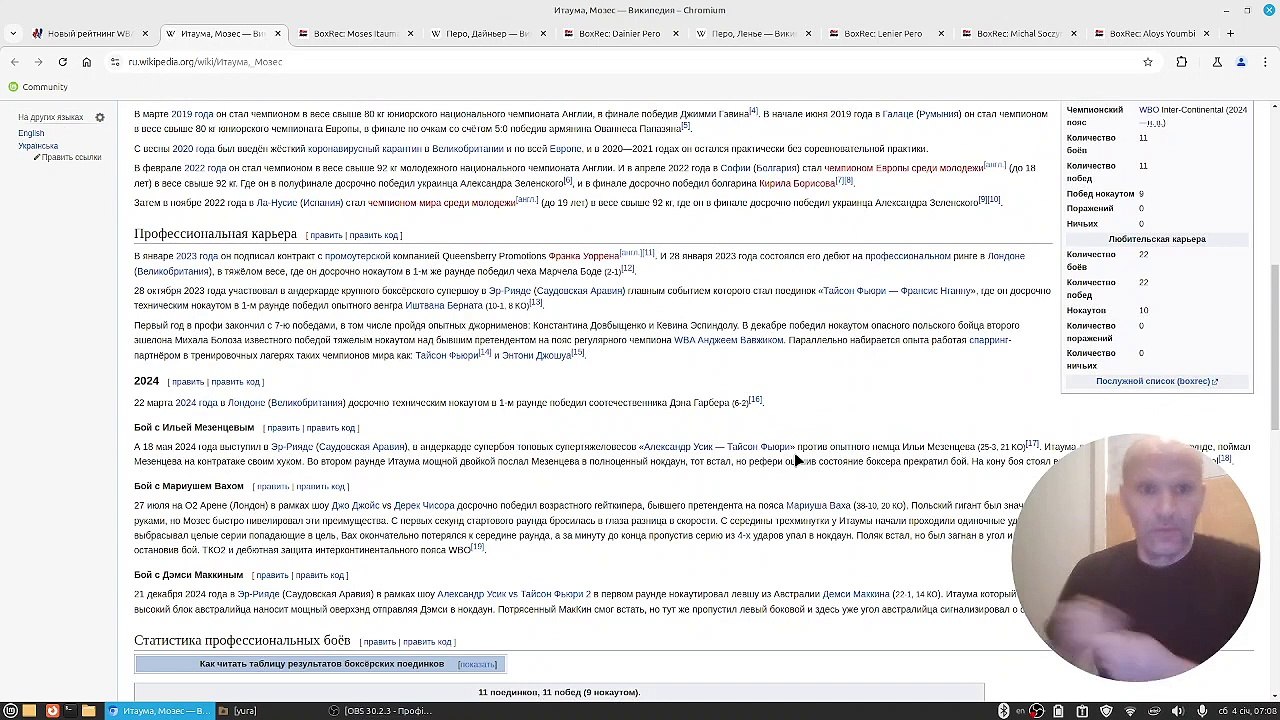This screenshot has width=1280, height=720.
Task: Click the 'править' link for 'Бой с Дэмси Маккиным'
Action: pyautogui.click(x=271, y=576)
